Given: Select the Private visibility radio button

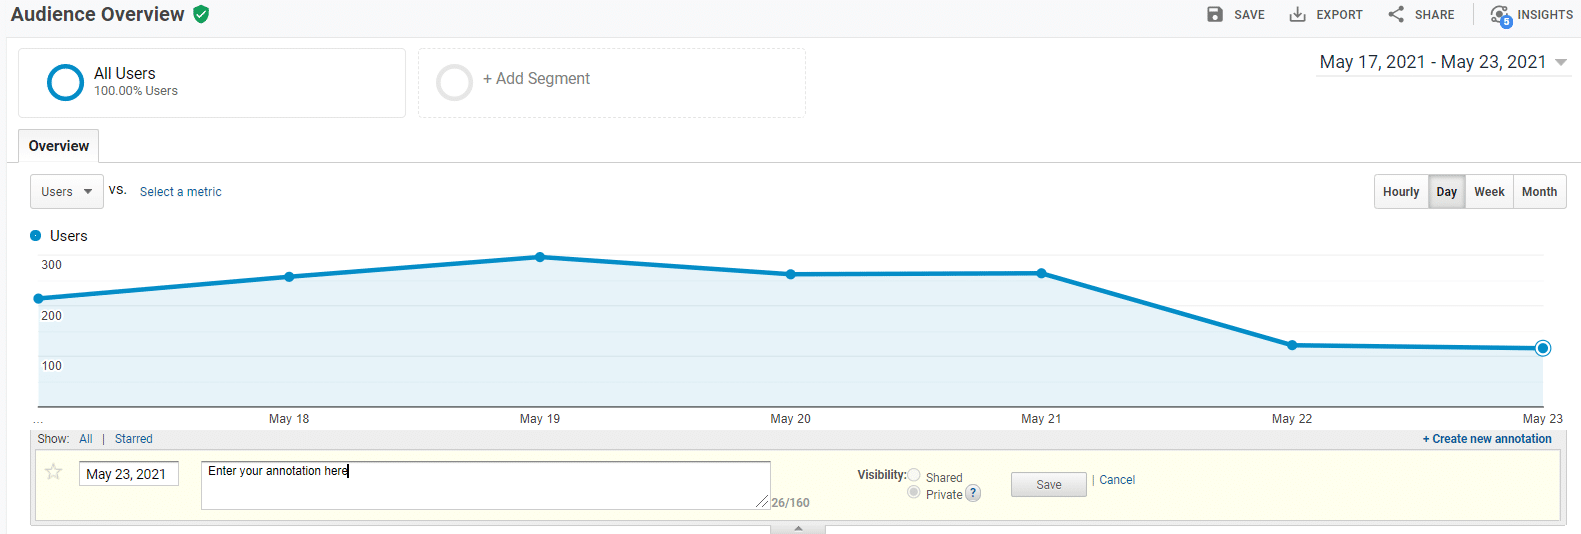Looking at the screenshot, I should [x=914, y=492].
